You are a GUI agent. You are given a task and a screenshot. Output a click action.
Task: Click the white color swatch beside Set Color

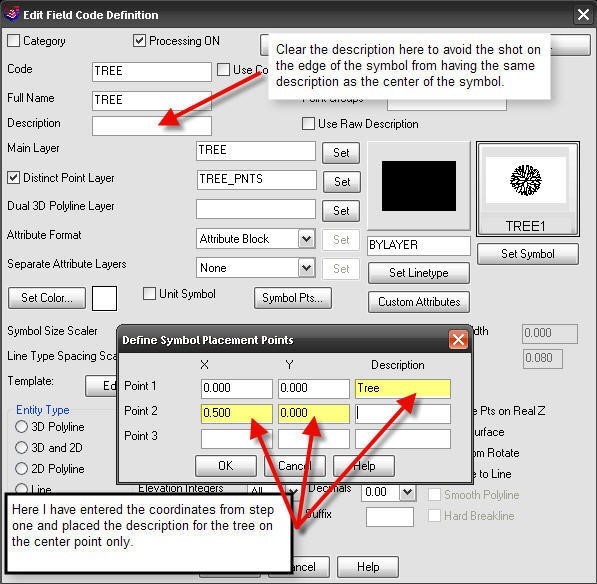click(x=104, y=298)
